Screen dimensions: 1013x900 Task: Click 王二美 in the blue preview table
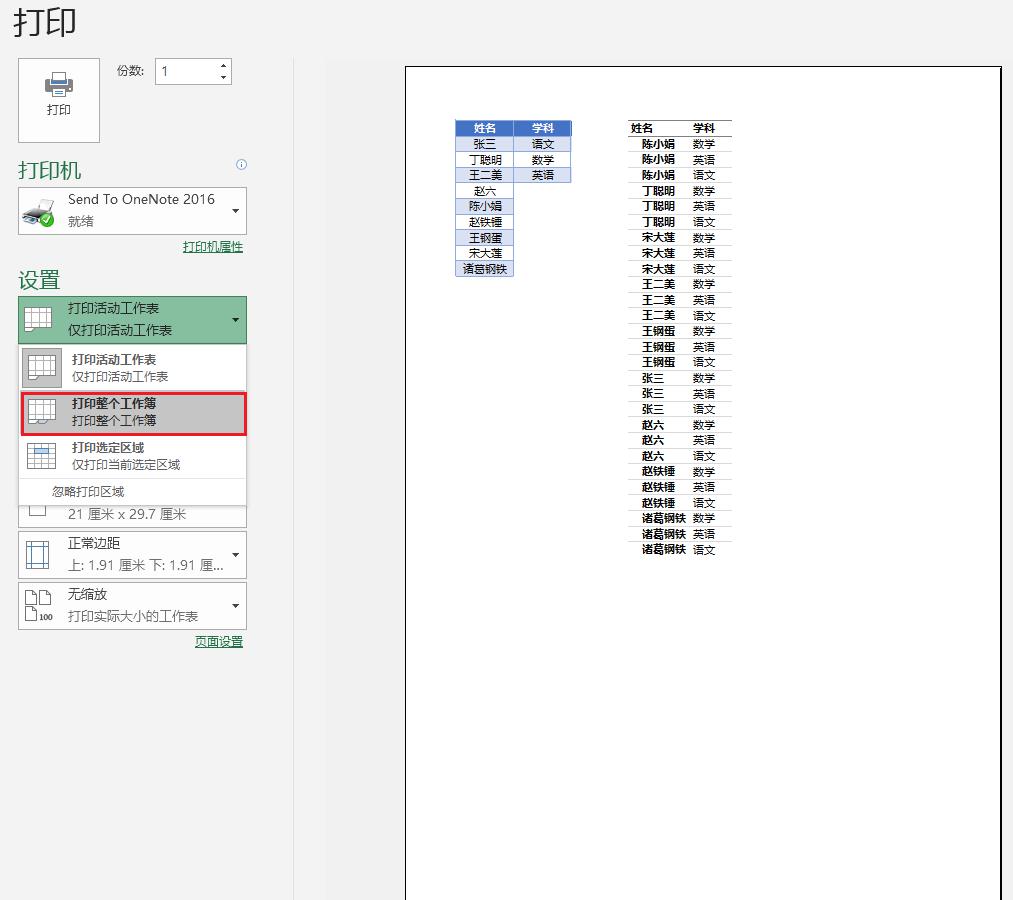click(x=485, y=175)
